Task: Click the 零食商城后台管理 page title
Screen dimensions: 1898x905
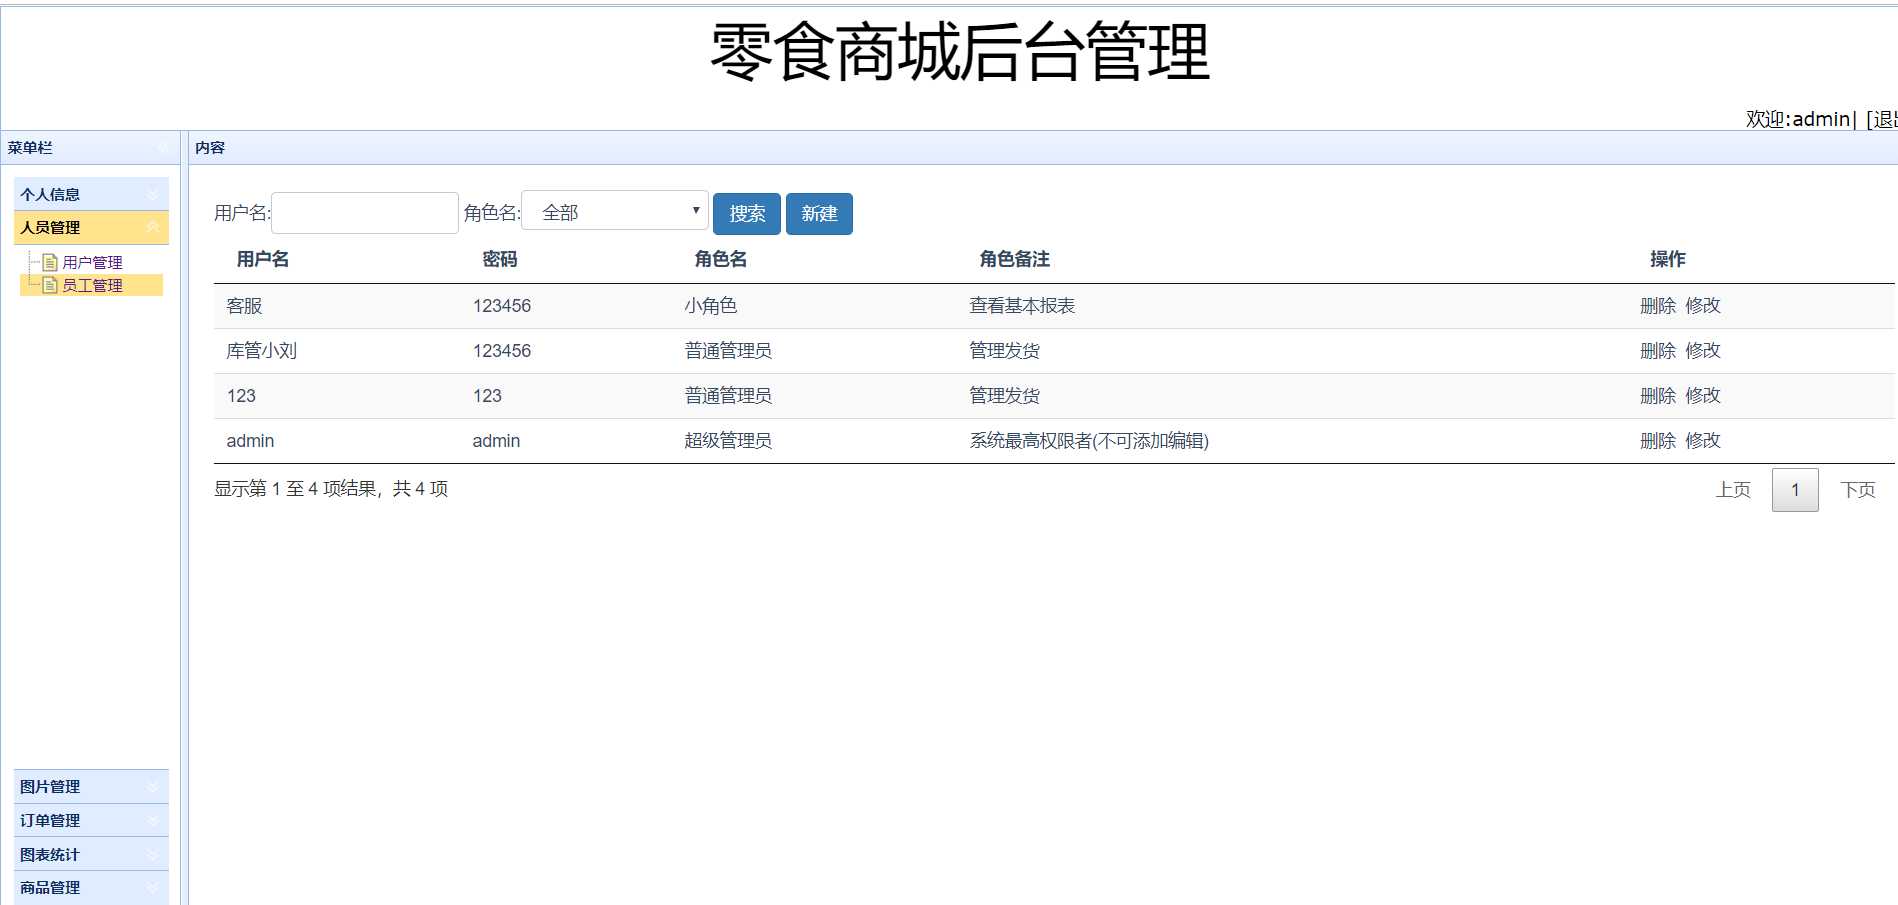Action: (960, 52)
